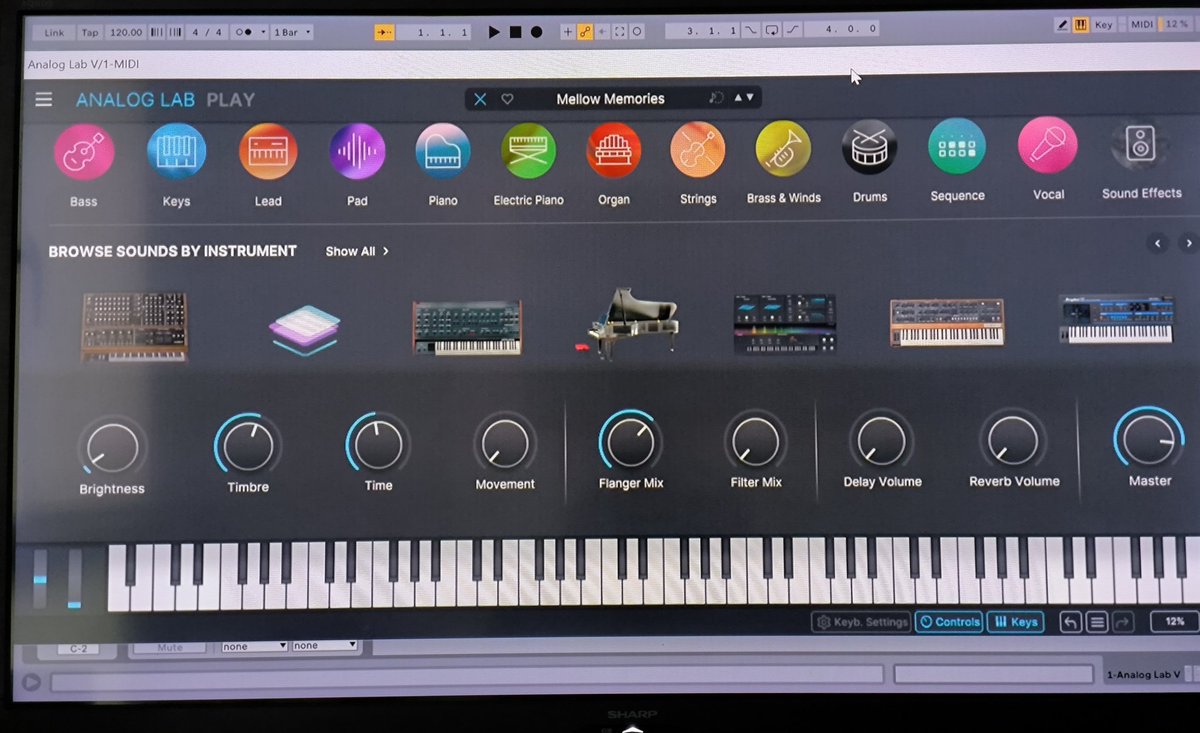
Task: Open the Organ category
Action: [614, 150]
